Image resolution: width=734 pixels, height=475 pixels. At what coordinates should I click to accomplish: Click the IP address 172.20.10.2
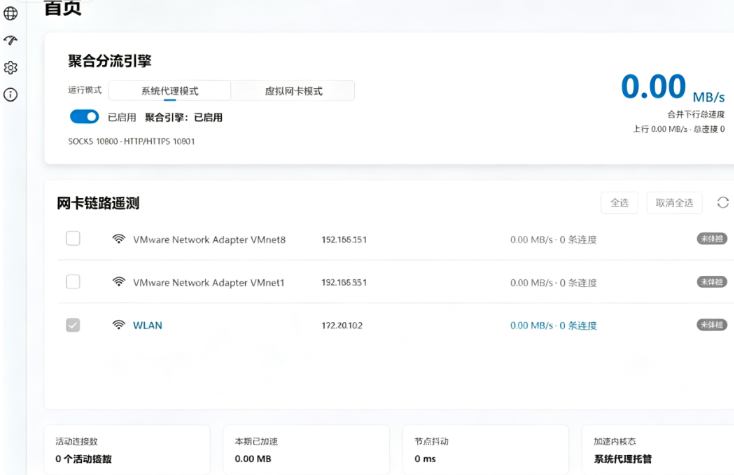[x=342, y=325]
